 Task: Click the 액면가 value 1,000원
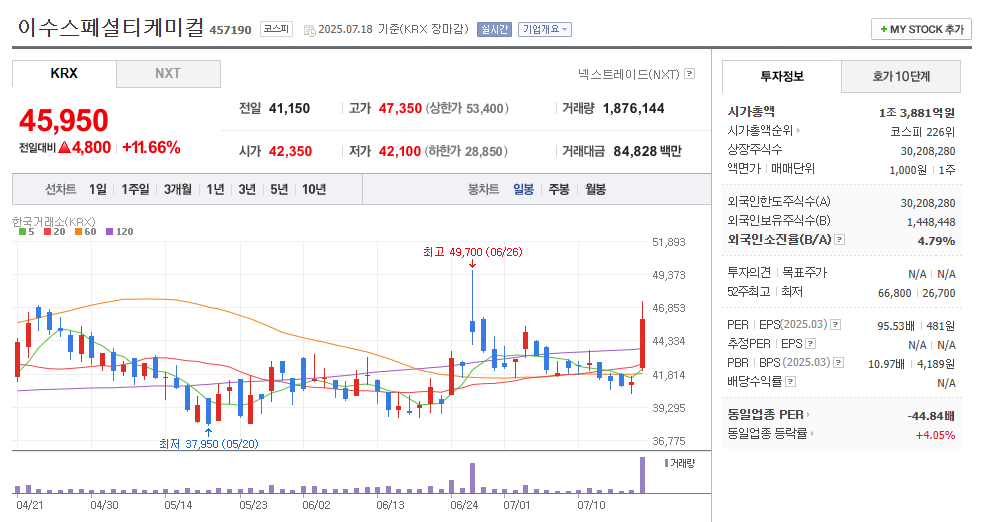[x=908, y=170]
